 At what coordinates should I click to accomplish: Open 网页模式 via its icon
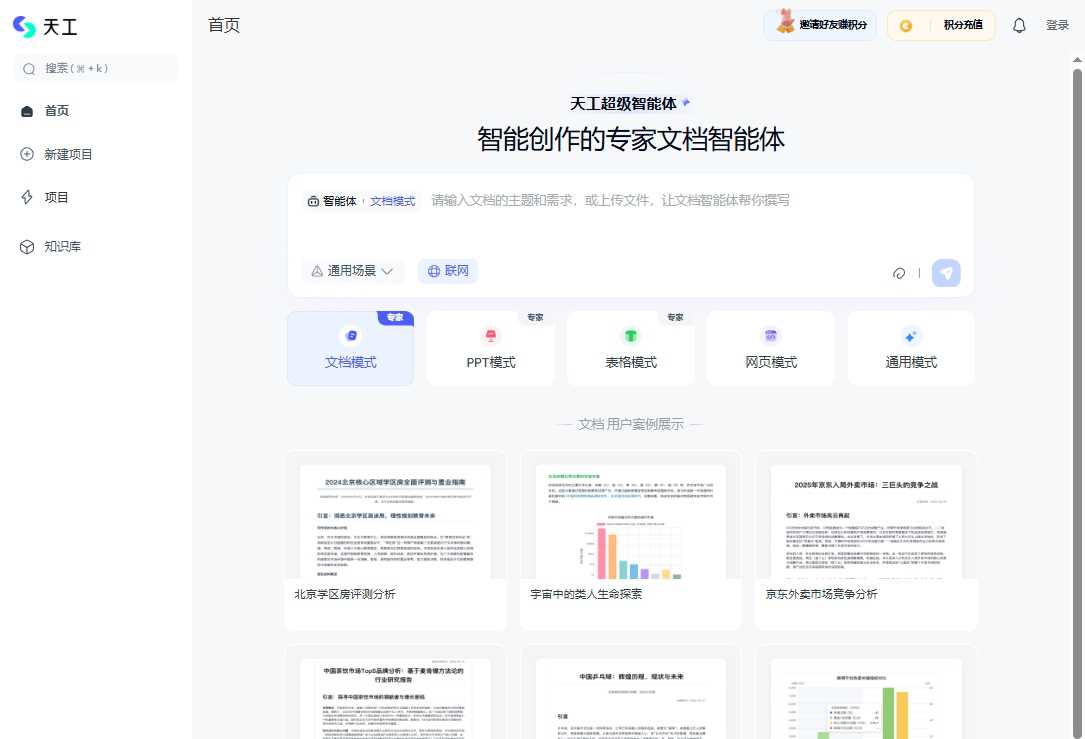click(771, 337)
